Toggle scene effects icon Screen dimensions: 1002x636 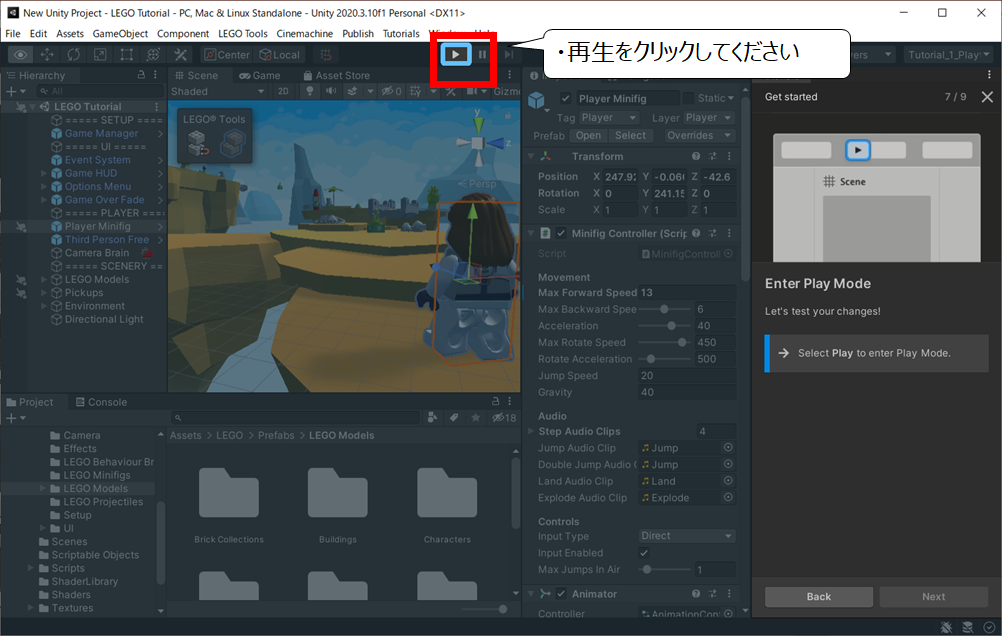(352, 91)
